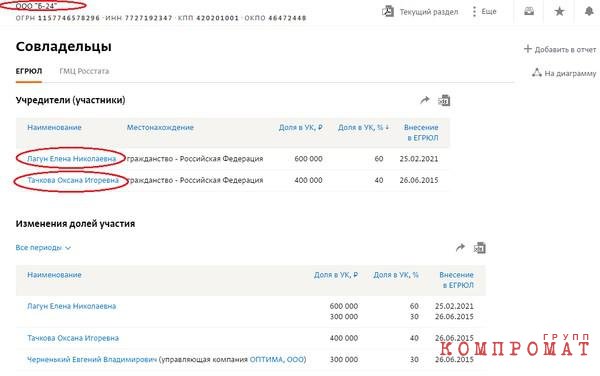The image size is (600, 376).
Task: Click the 25.02.2021 date in founders table
Action: point(419,159)
